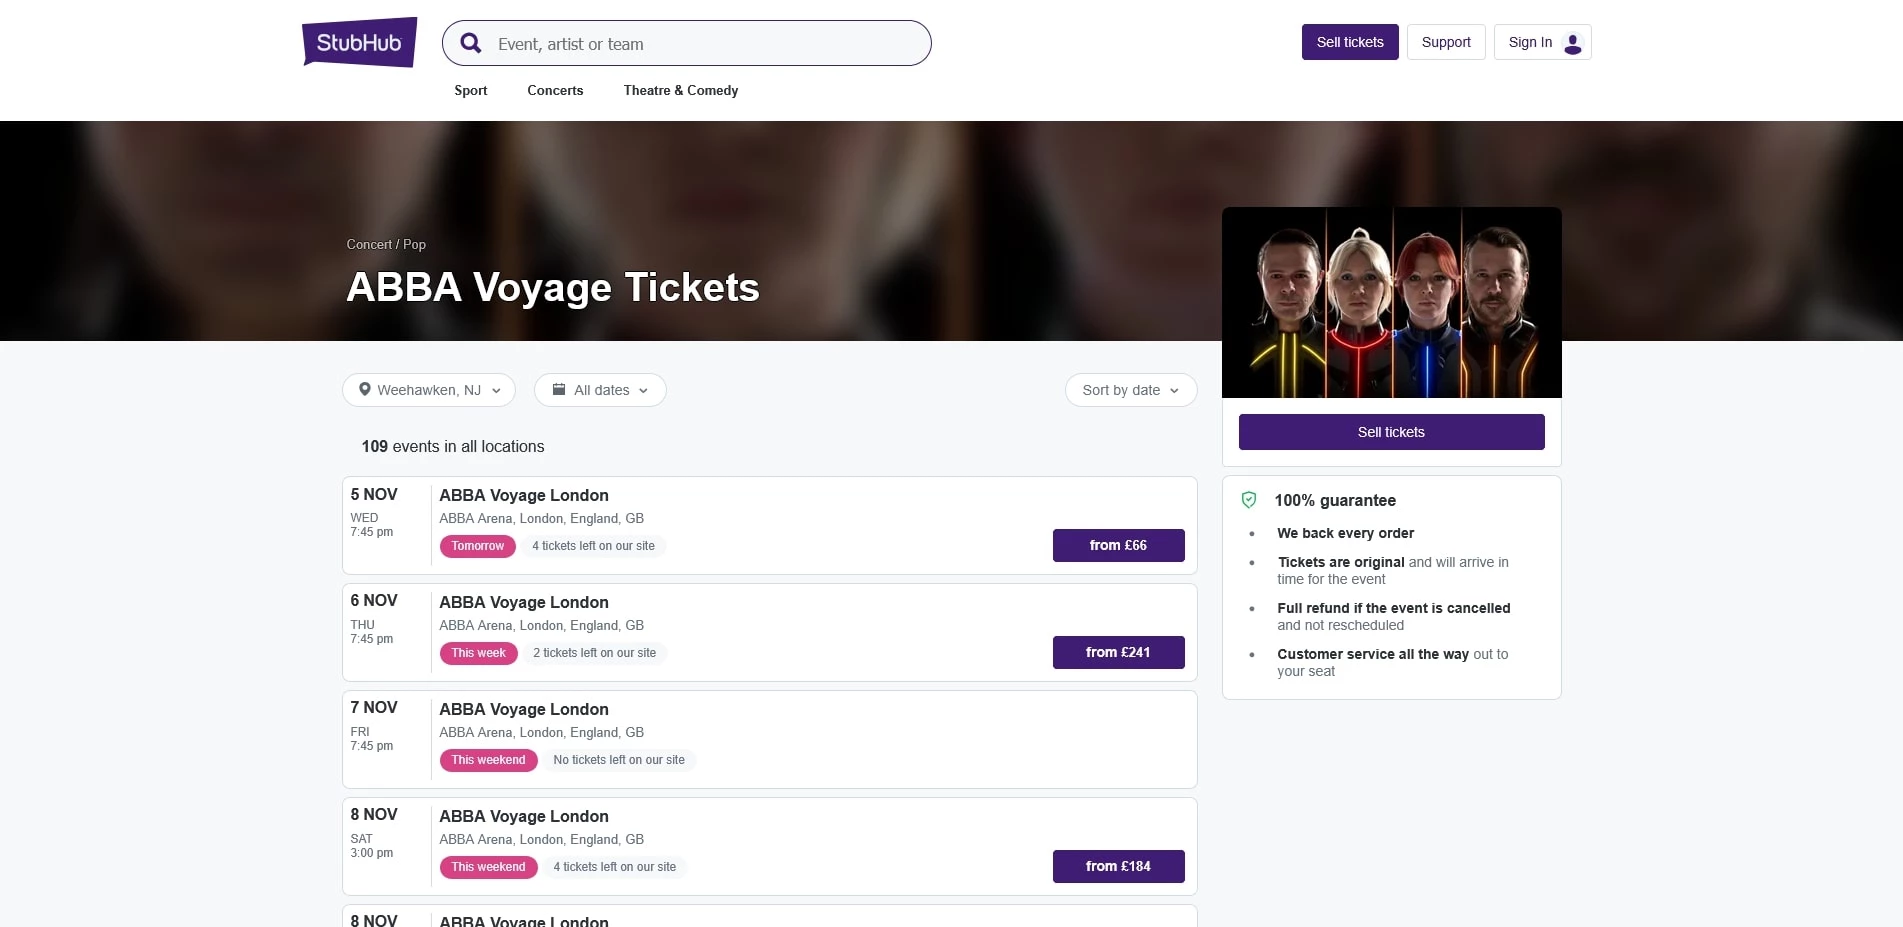
Task: Click the 'This weekend' badge on 8 NOV event
Action: tap(488, 866)
